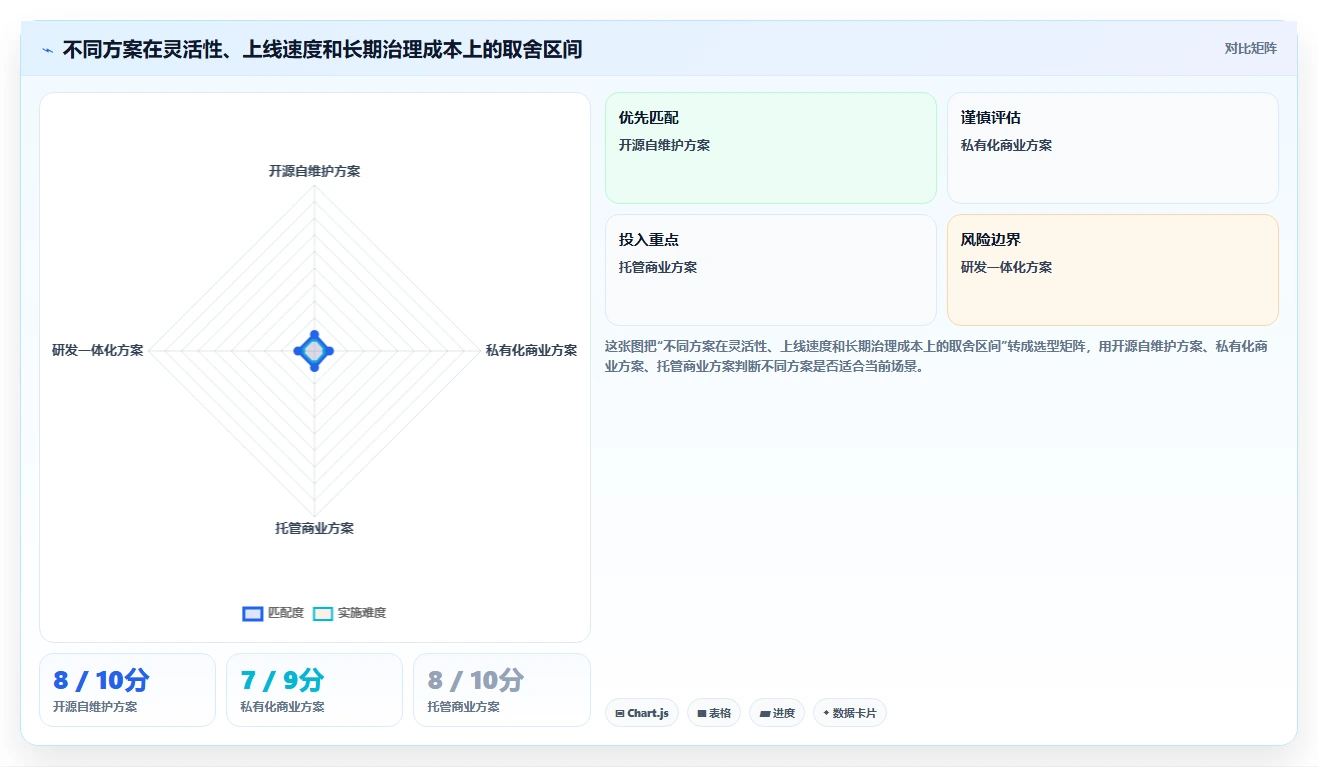This screenshot has width=1318, height=767.
Task: Click radar axis label 开源自维护方案
Action: point(314,171)
